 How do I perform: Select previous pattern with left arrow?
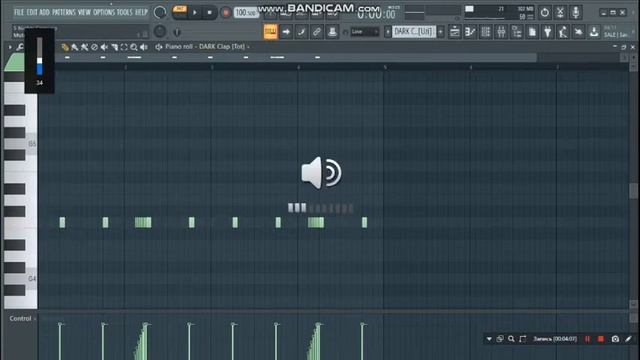click(x=387, y=31)
